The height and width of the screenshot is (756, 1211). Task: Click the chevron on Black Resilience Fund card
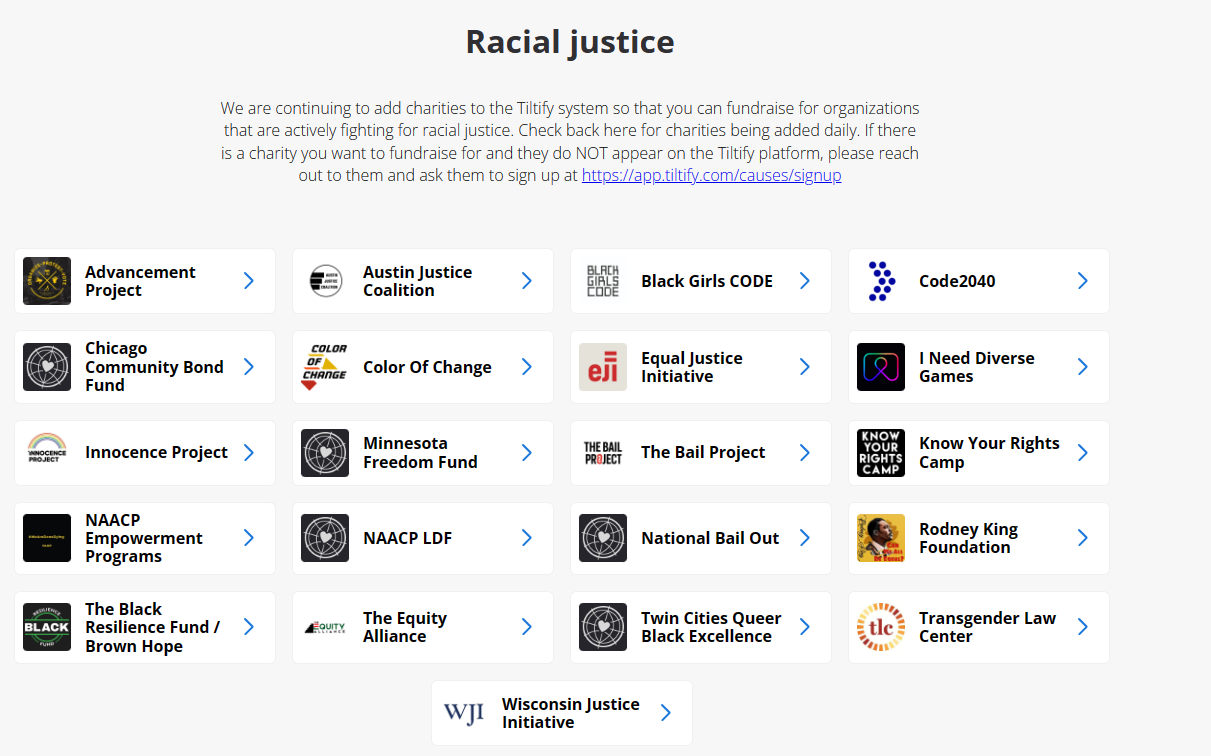(x=249, y=627)
